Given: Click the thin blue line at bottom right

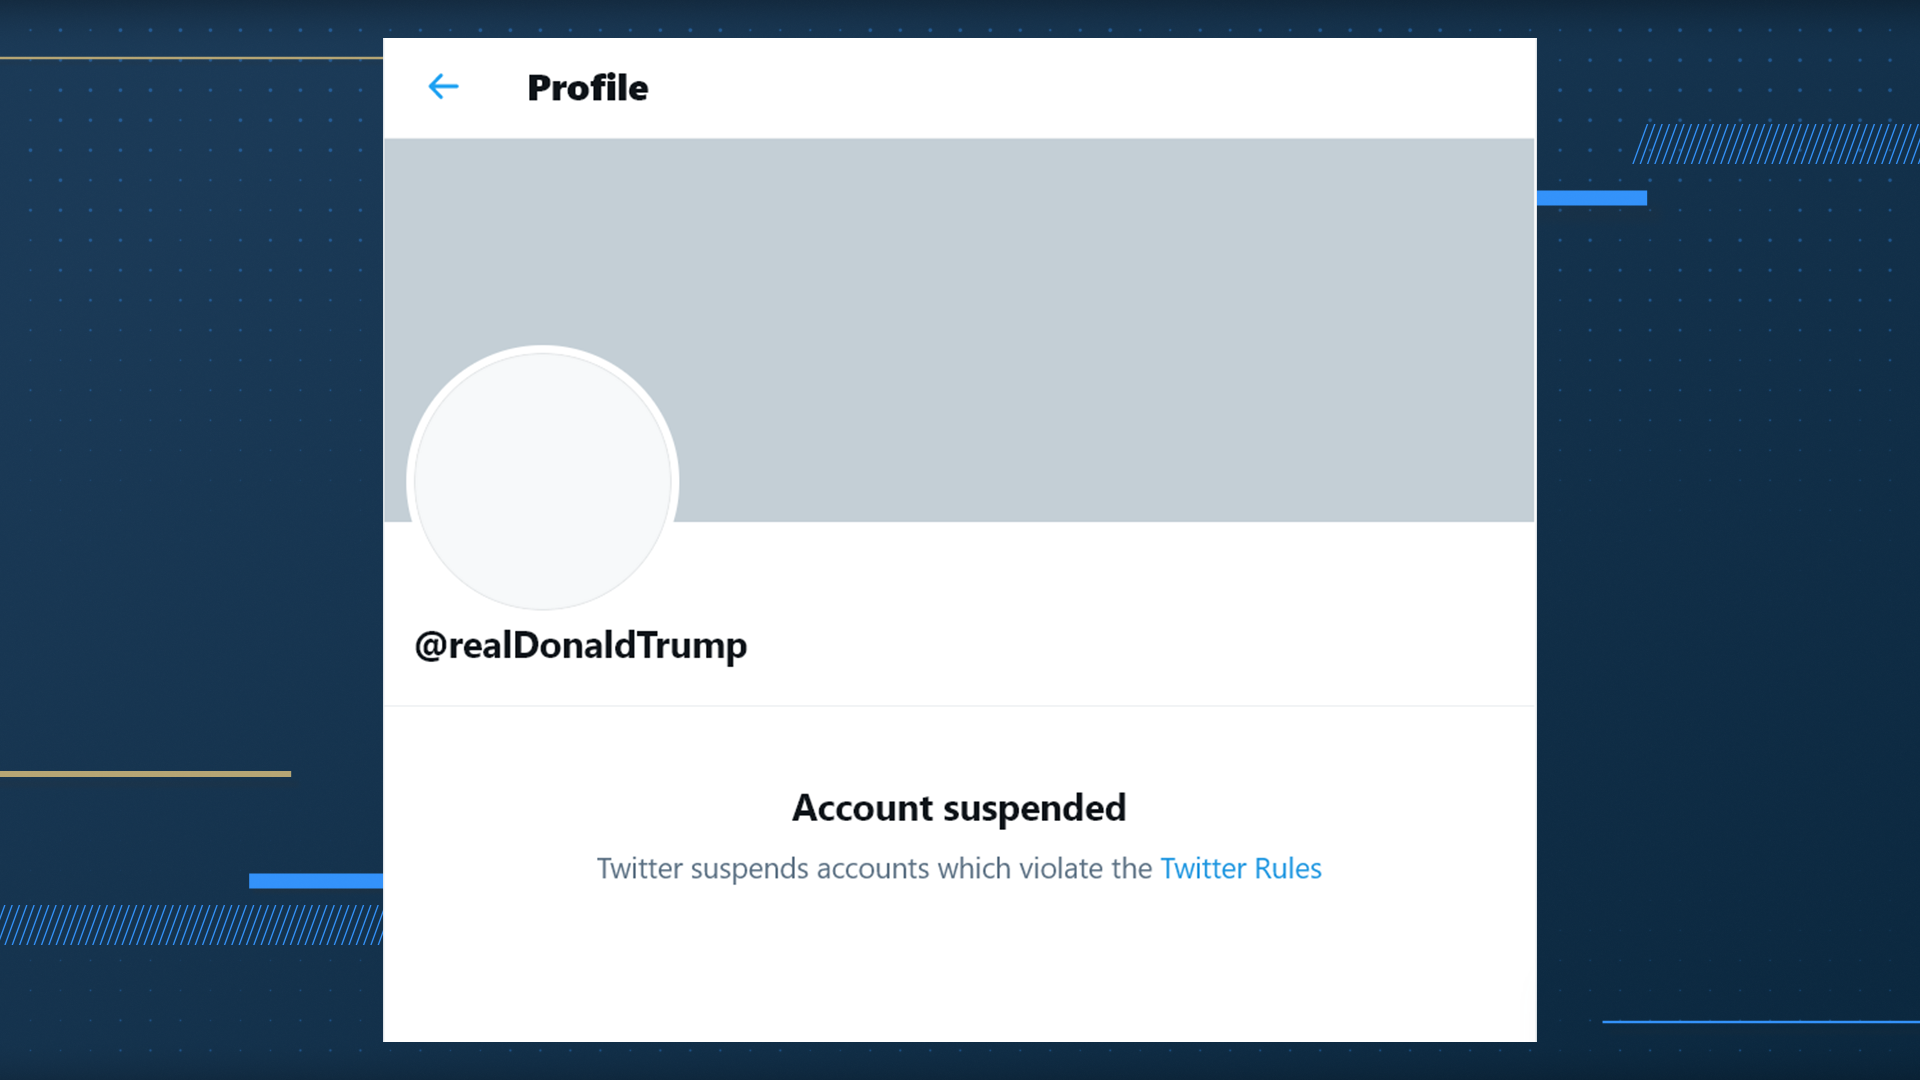Looking at the screenshot, I should tap(1760, 1021).
